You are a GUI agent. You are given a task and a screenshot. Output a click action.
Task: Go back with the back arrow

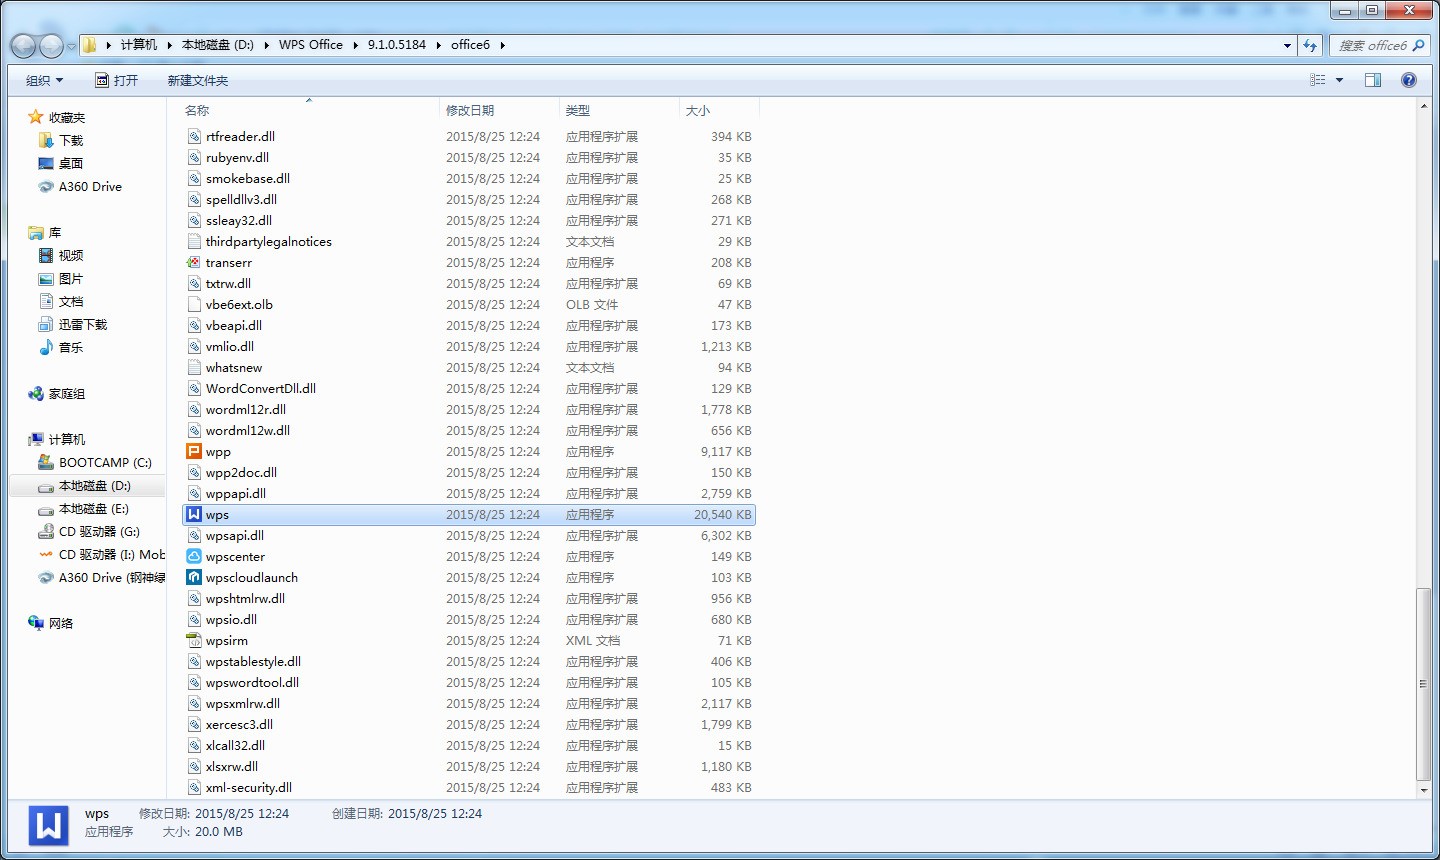point(23,45)
